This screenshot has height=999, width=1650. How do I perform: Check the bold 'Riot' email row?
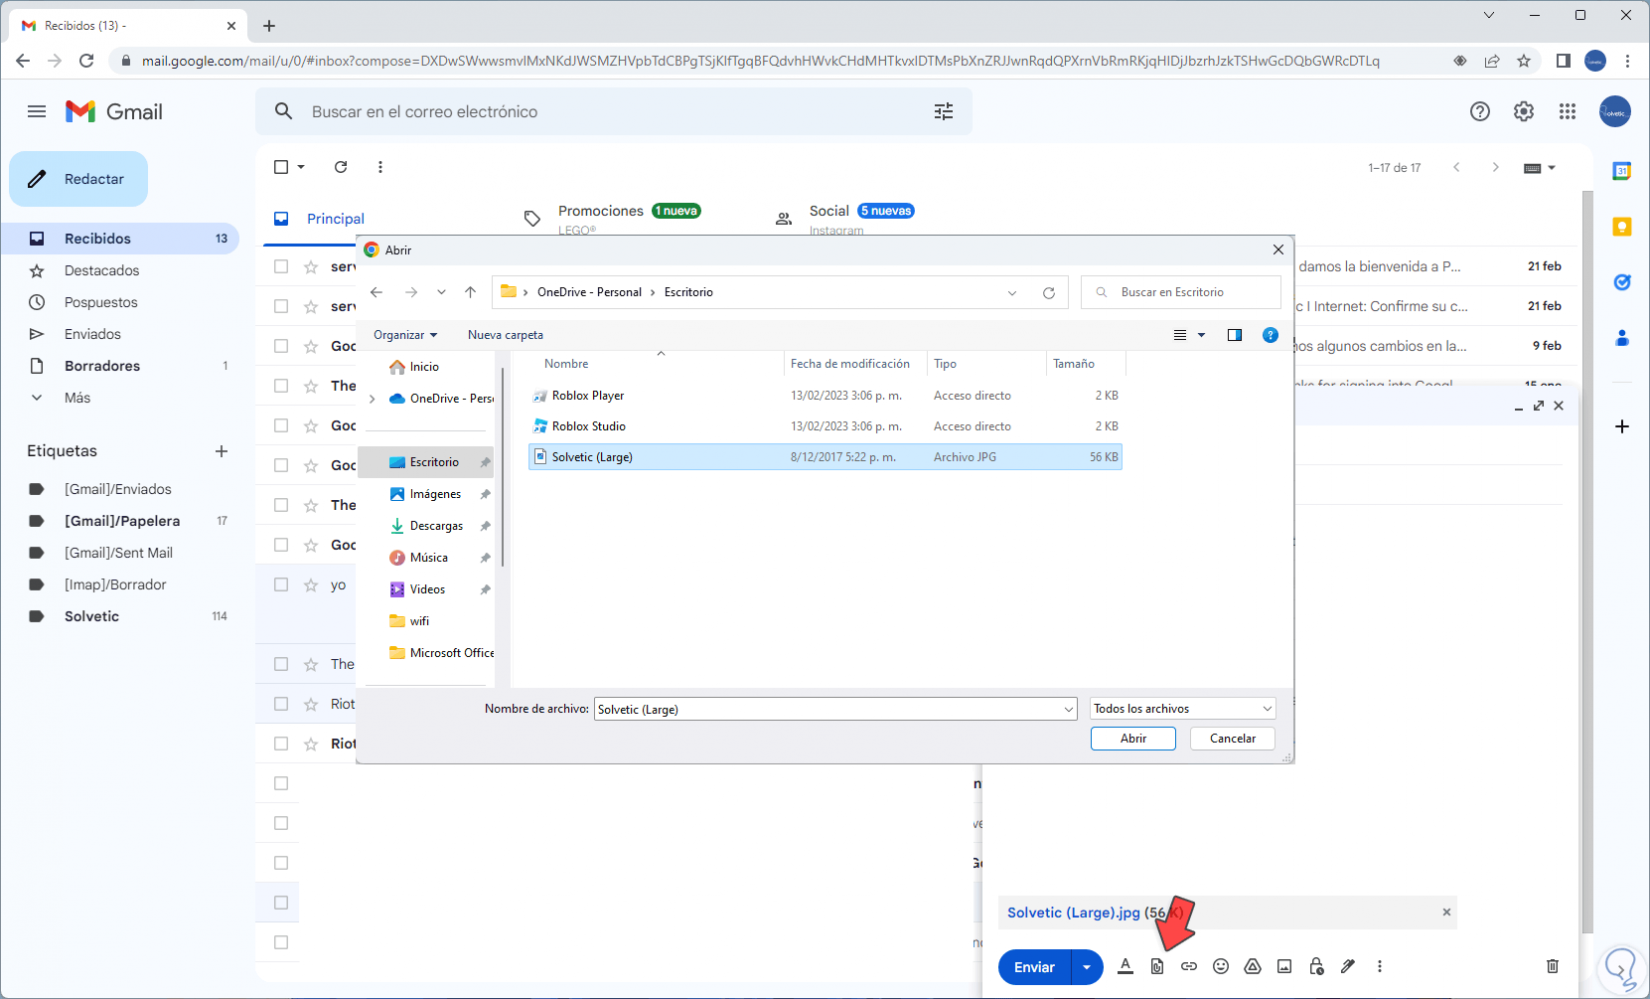281,744
